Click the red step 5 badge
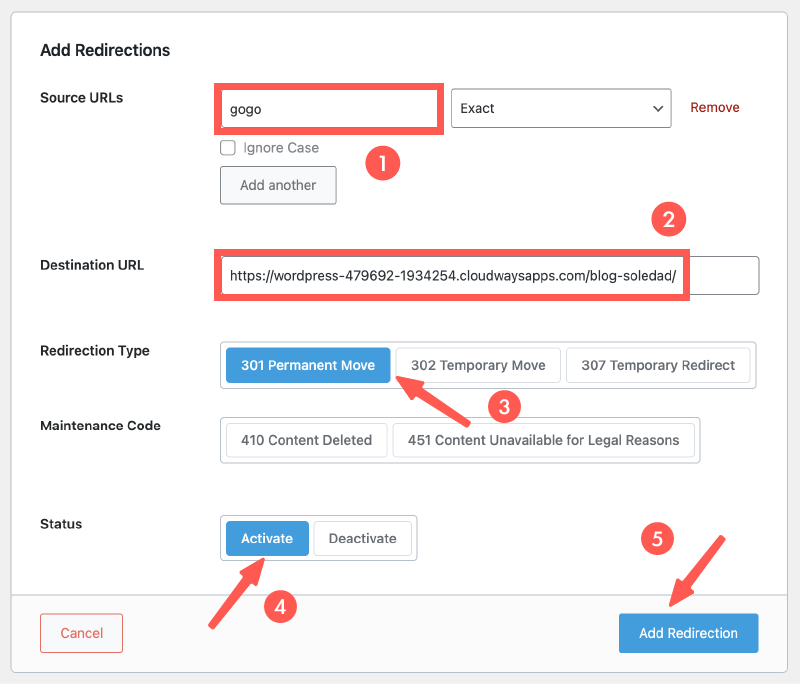The height and width of the screenshot is (684, 800). [657, 539]
